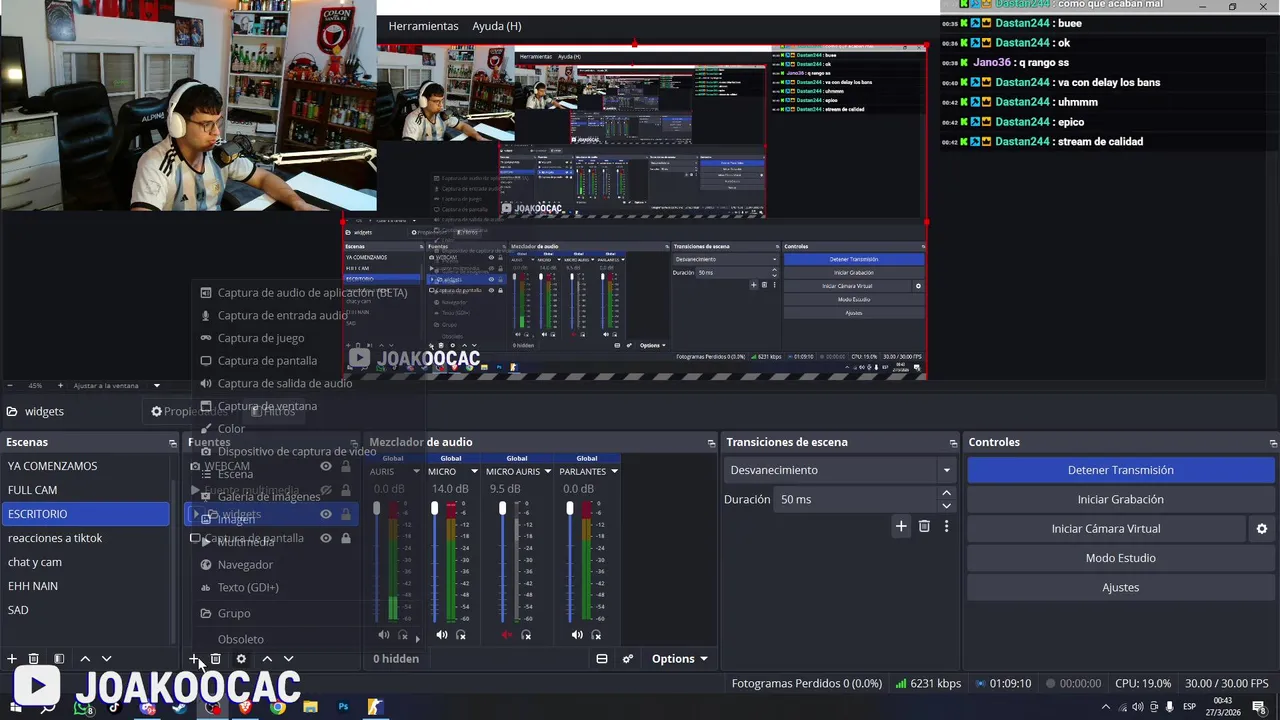
Task: Choose Texto (GDI+) menu entry
Action: 248,588
